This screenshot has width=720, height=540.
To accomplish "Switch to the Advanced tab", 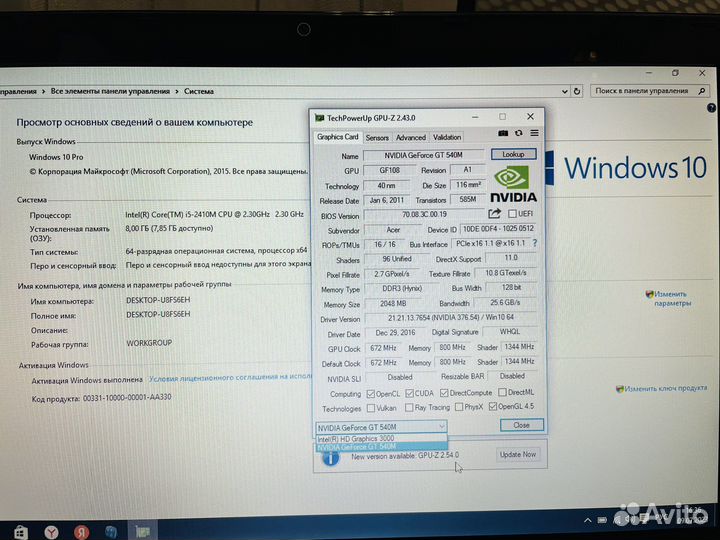I will 411,138.
